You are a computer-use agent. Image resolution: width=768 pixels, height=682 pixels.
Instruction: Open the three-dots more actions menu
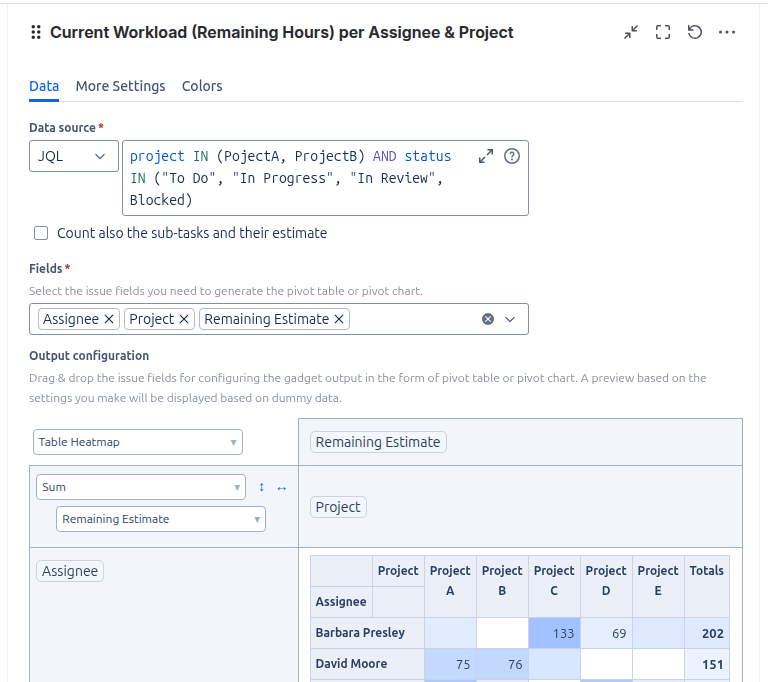click(726, 32)
